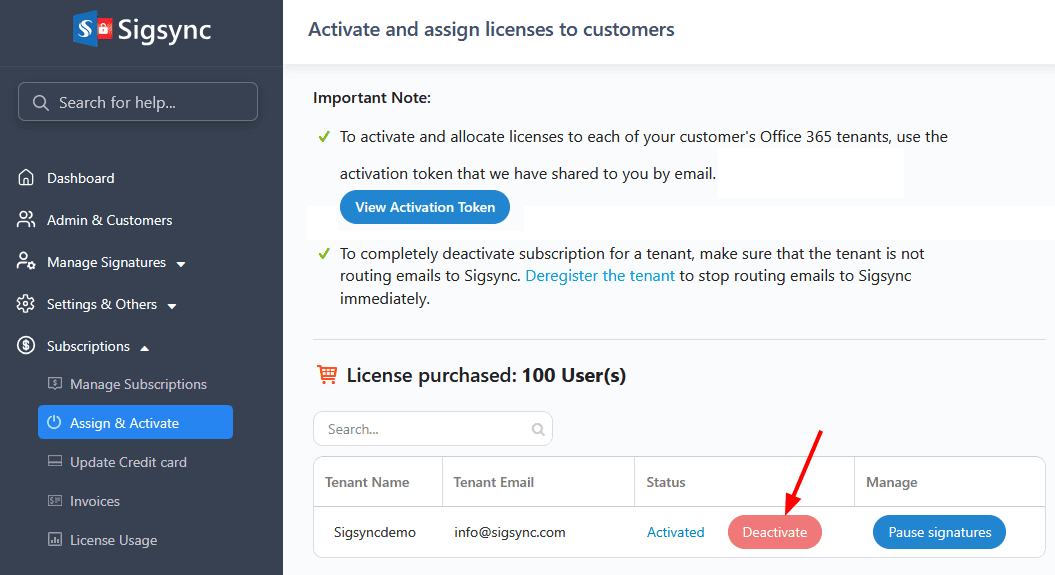
Task: Click the Assign & Activate power icon
Action: (54, 422)
